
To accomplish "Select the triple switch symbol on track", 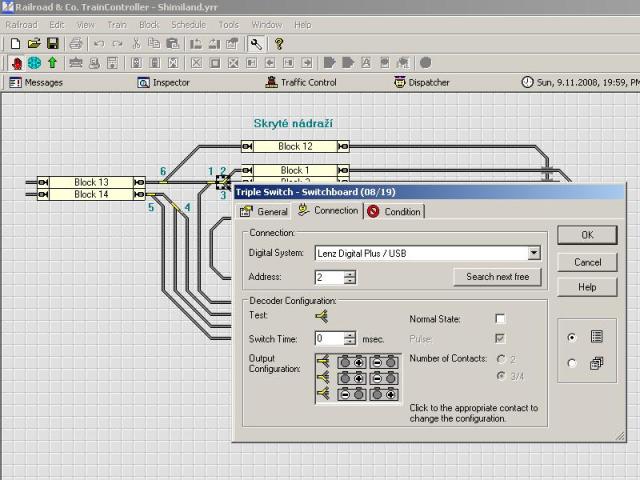I will tap(223, 182).
